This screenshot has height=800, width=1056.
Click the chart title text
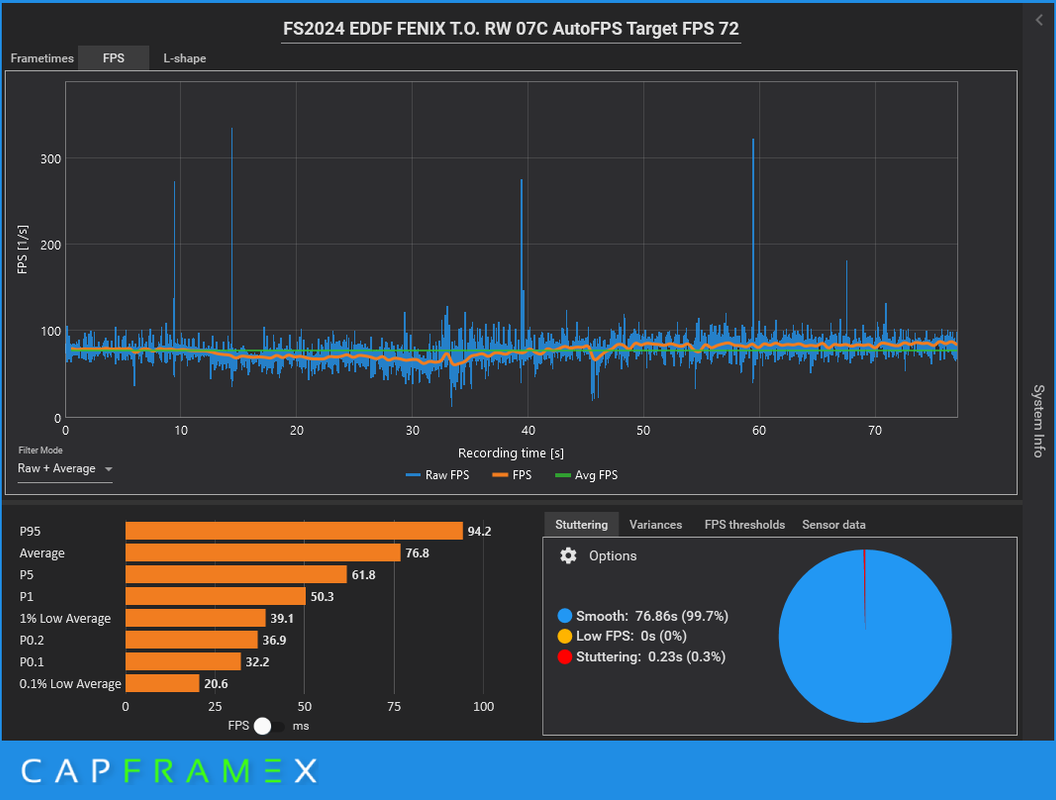[x=510, y=29]
